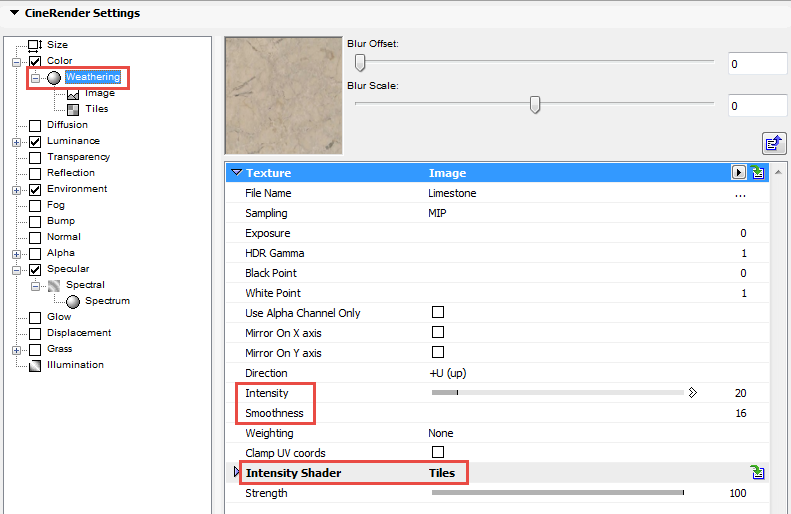Enable the Transparency channel checkbox
The image size is (791, 514).
tap(35, 158)
